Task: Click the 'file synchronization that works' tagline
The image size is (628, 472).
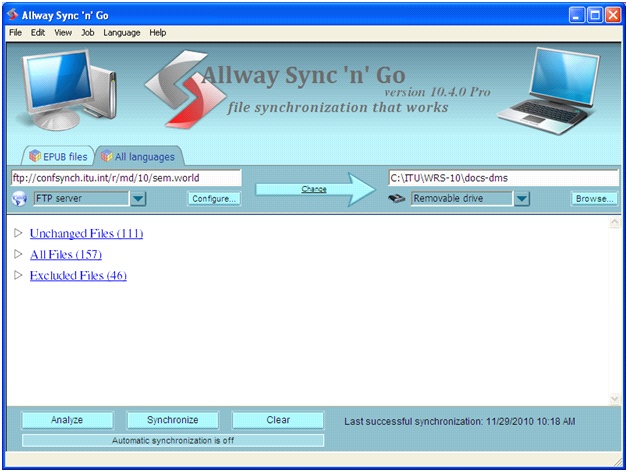Action: tap(338, 107)
